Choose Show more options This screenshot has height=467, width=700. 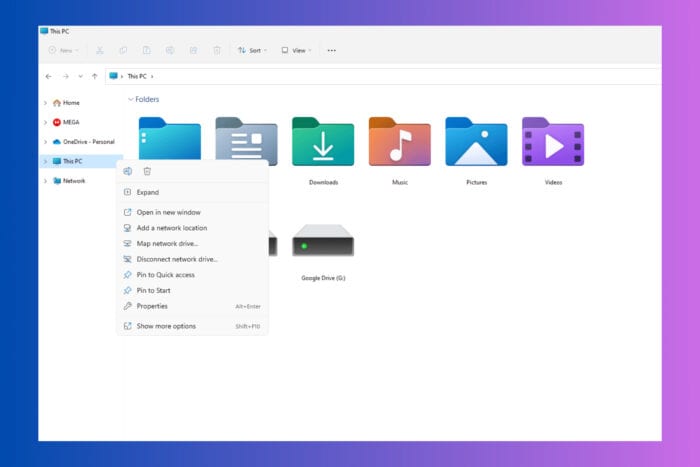click(192, 326)
